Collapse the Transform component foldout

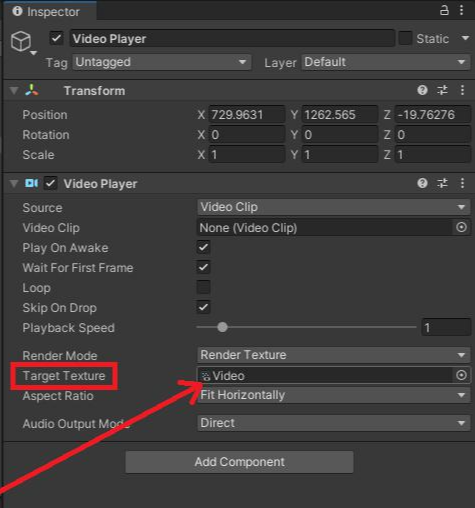click(x=14, y=91)
